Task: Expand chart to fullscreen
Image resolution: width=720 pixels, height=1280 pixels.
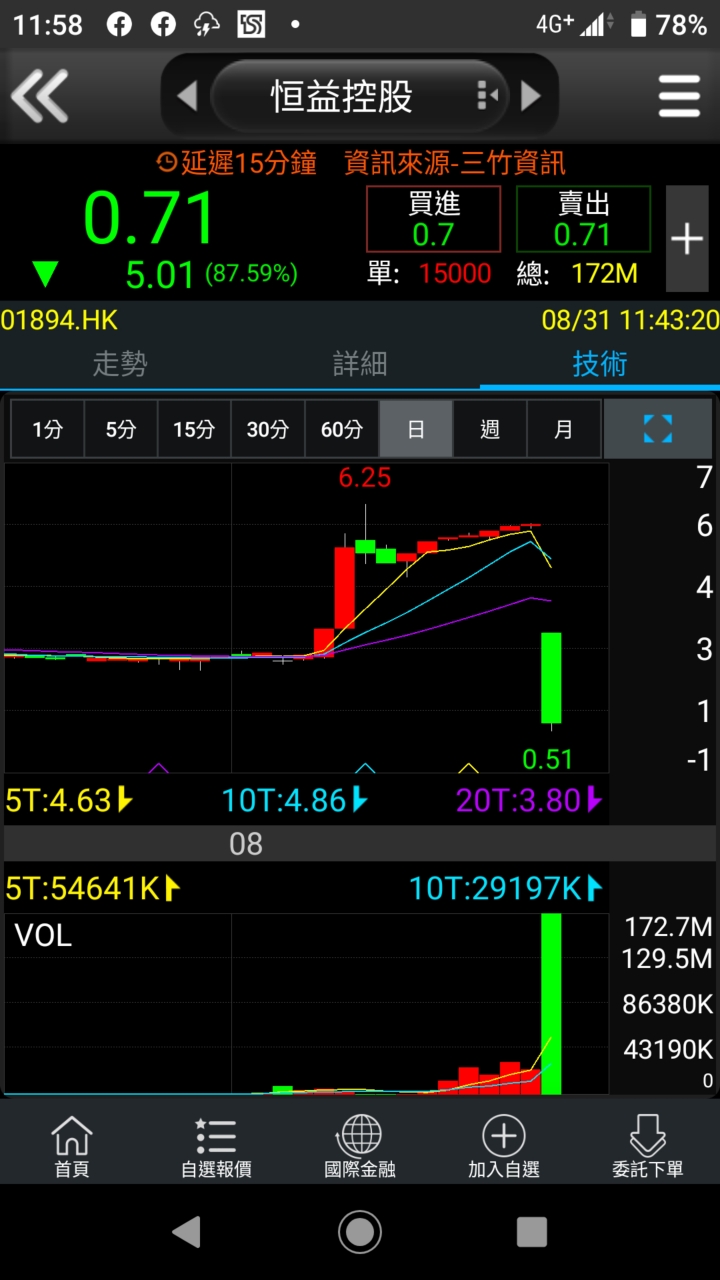Action: 658,429
